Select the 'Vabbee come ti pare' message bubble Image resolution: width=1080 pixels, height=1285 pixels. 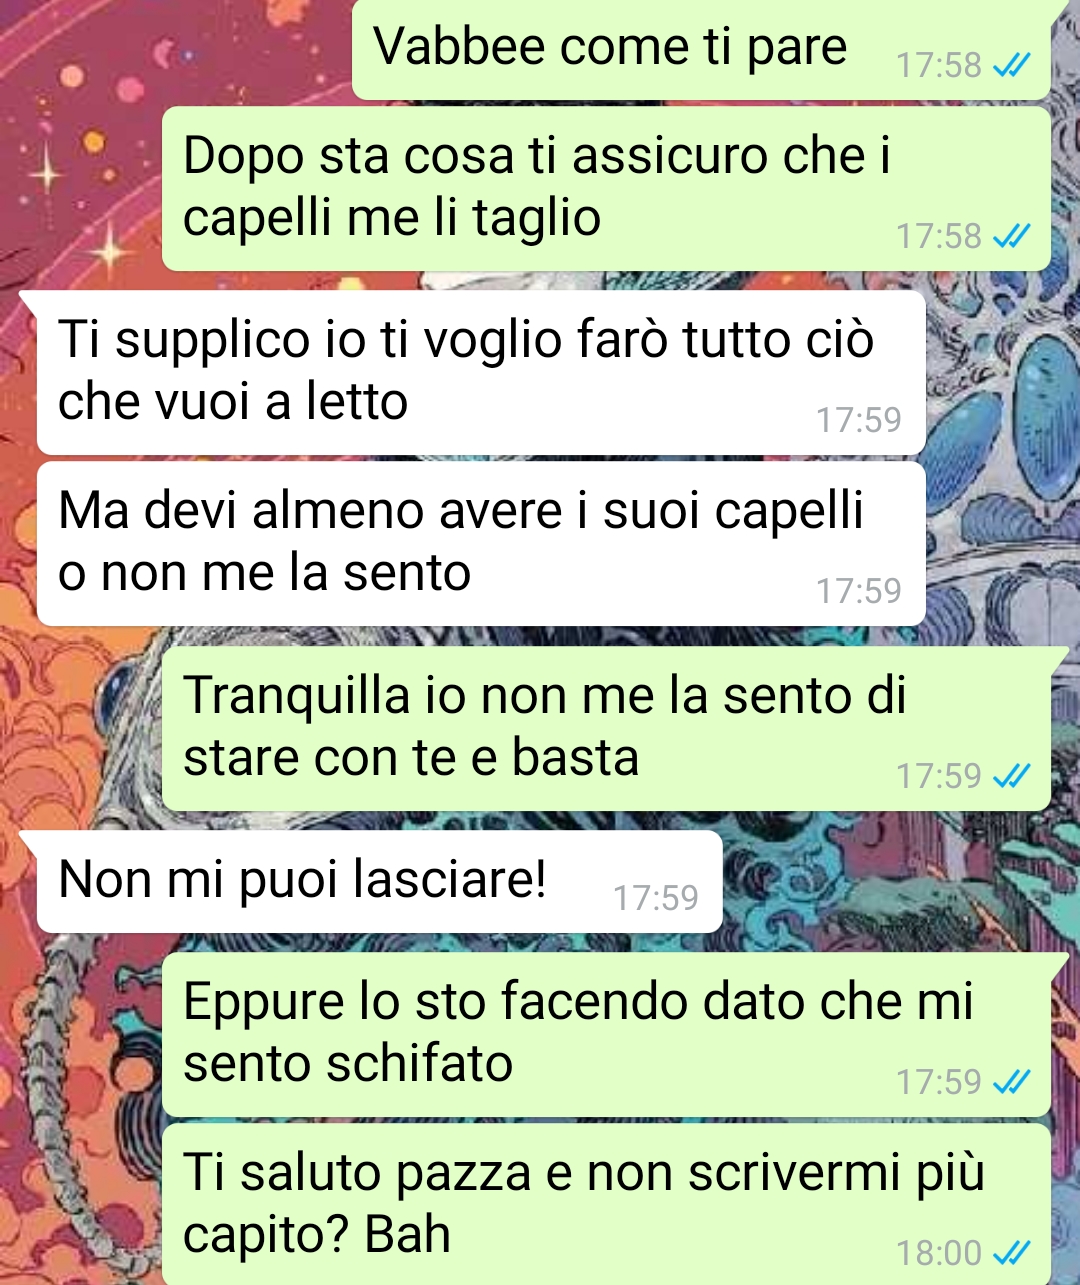coord(702,50)
